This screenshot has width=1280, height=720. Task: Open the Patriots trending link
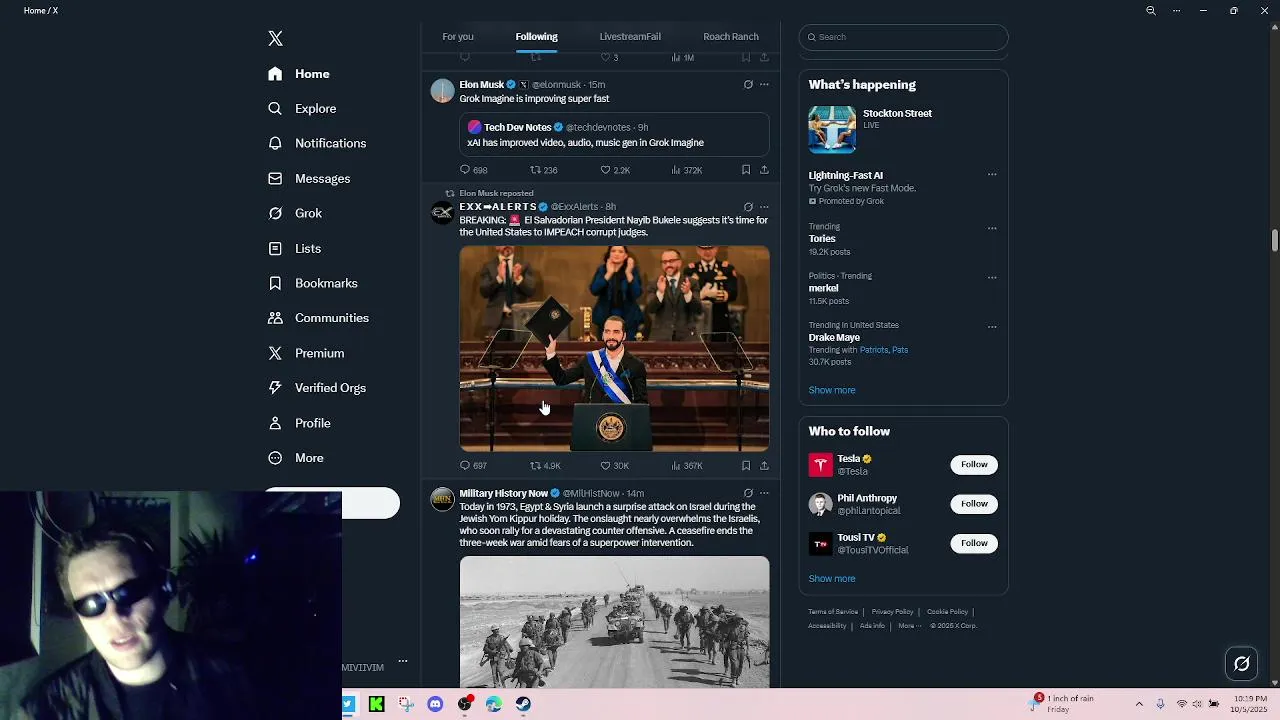point(874,350)
